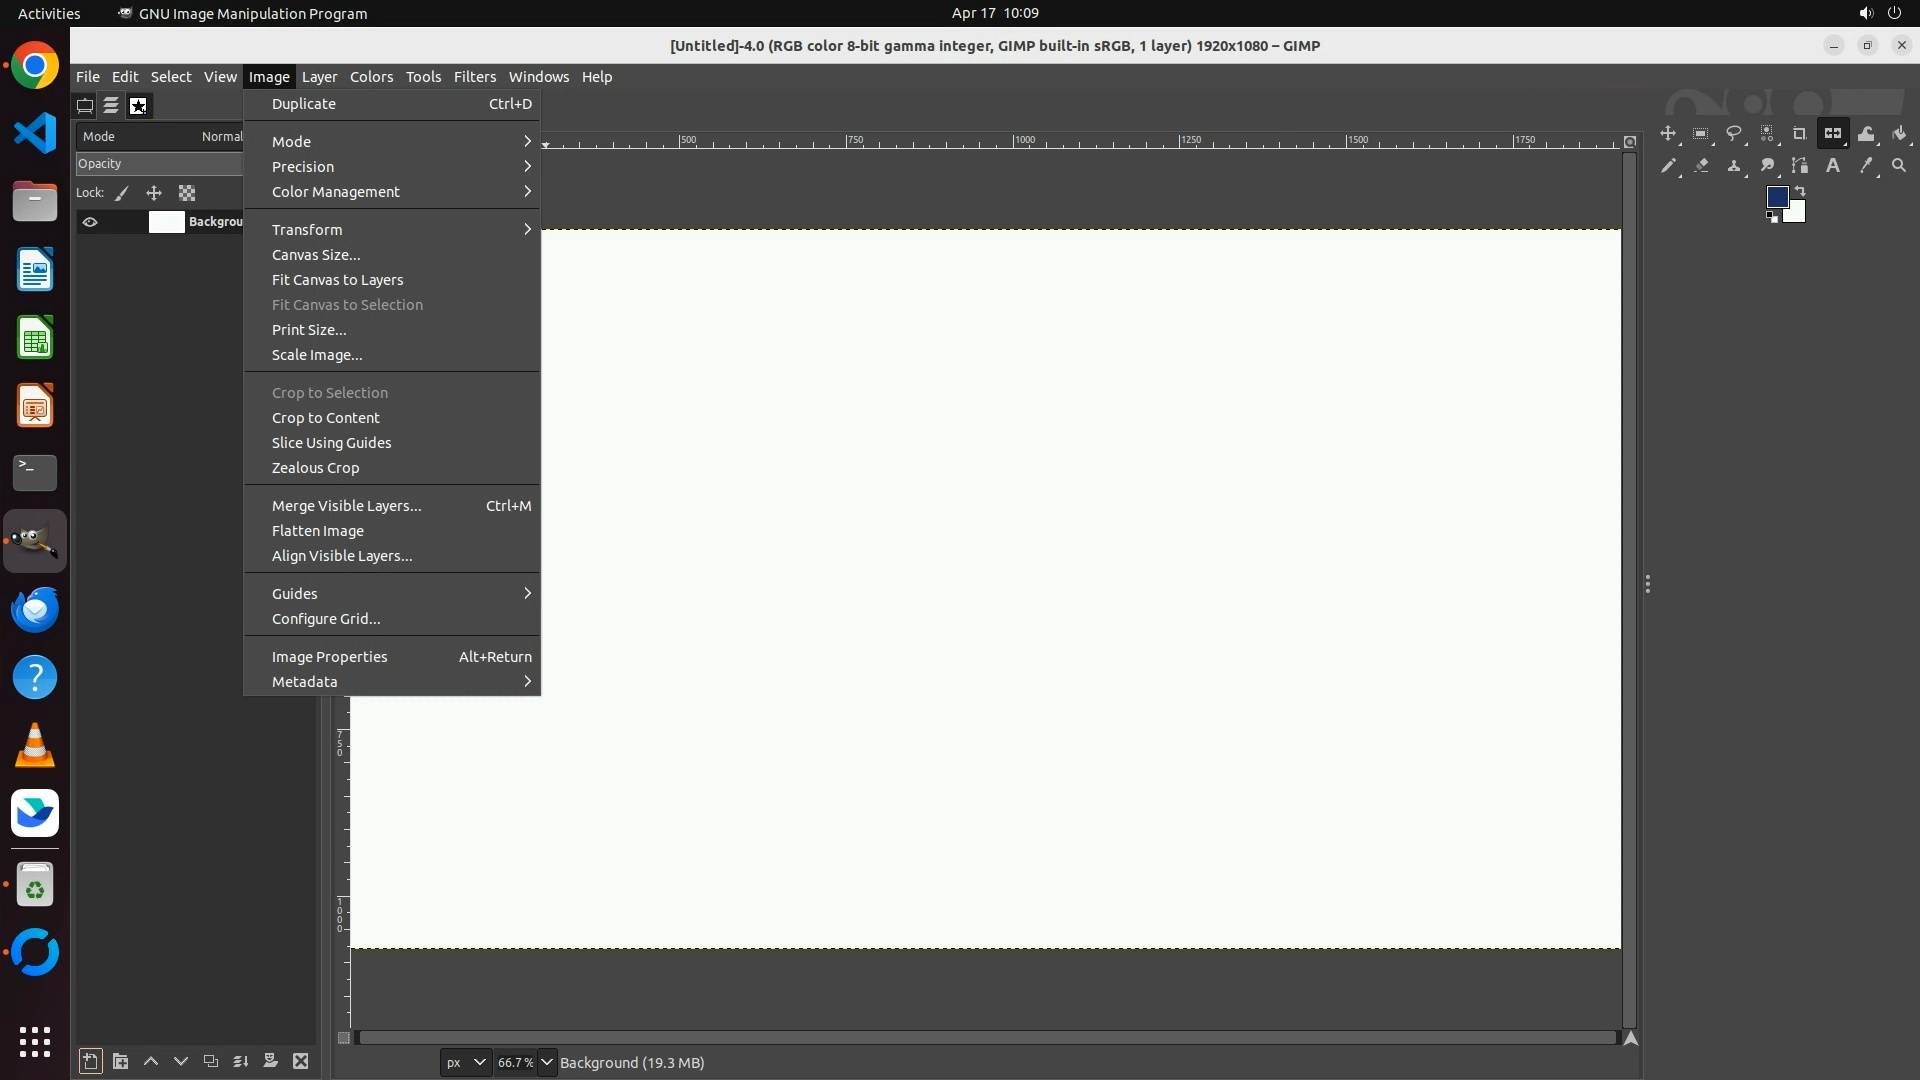Choose Flatten Image menu entry
1920x1080 pixels.
pyautogui.click(x=318, y=531)
